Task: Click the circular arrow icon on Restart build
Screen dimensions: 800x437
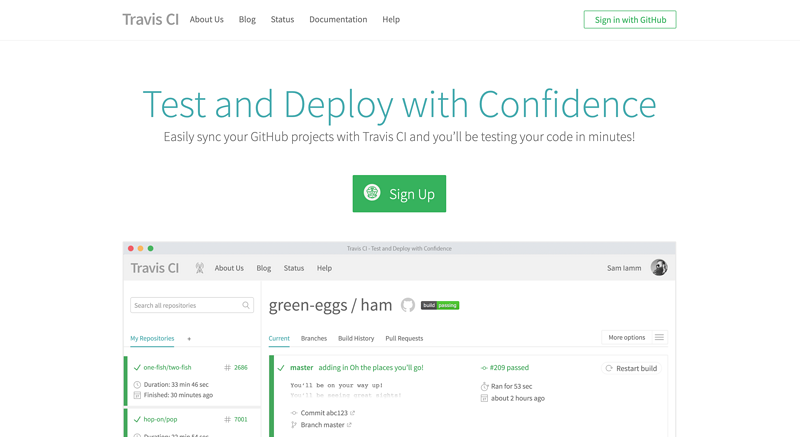Action: [x=609, y=368]
